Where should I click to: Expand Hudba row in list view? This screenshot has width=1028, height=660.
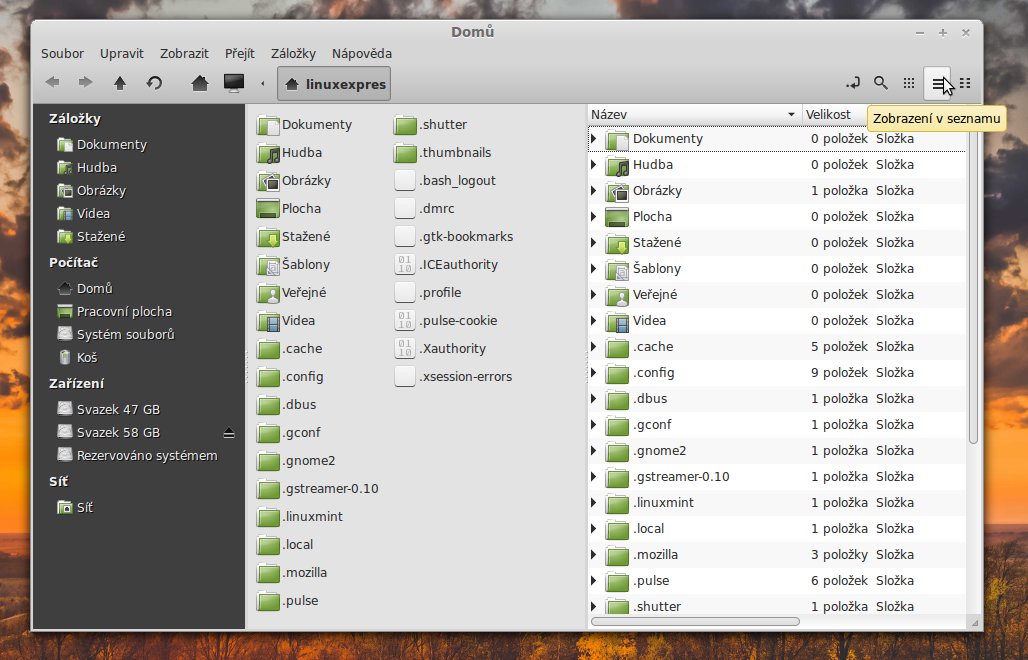[594, 165]
